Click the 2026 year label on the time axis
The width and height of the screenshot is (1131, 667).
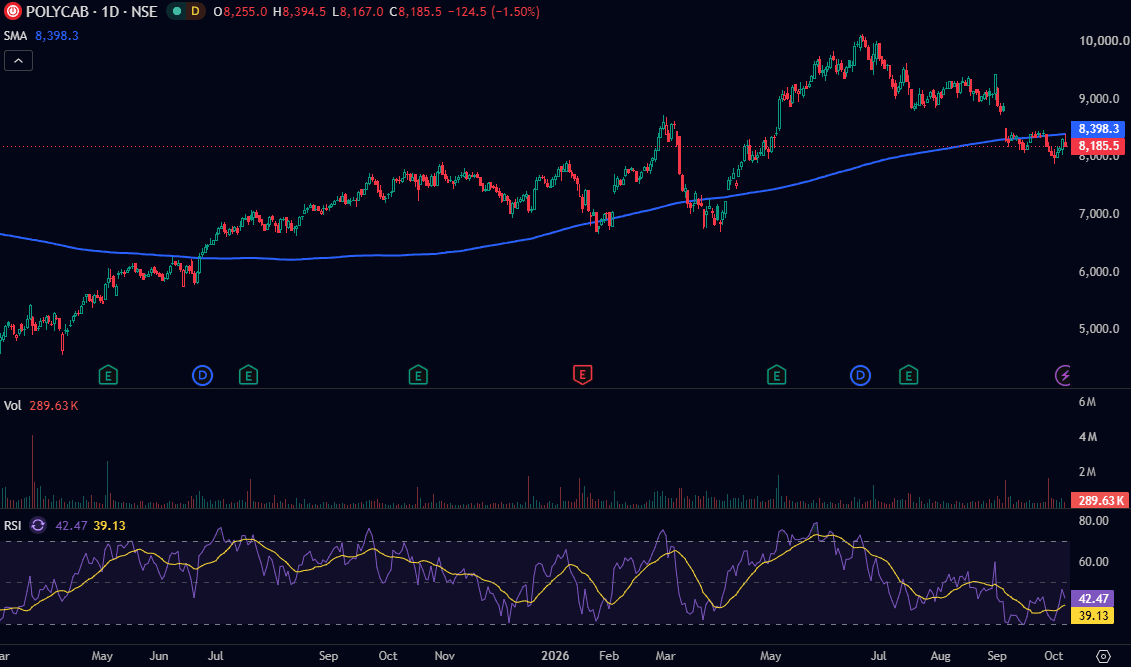pyautogui.click(x=555, y=655)
